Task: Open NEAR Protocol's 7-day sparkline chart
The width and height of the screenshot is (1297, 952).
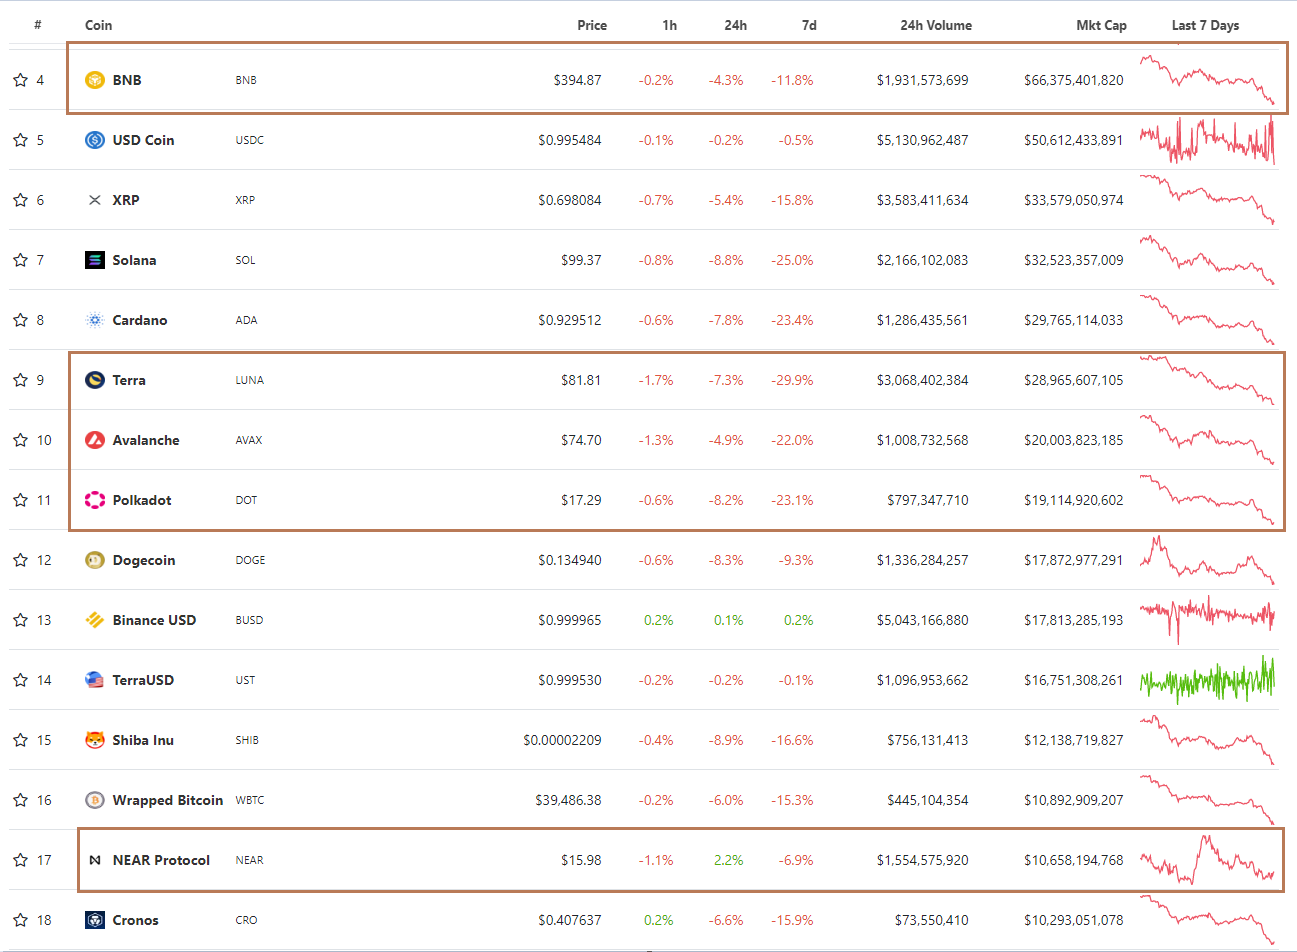Action: [x=1207, y=860]
